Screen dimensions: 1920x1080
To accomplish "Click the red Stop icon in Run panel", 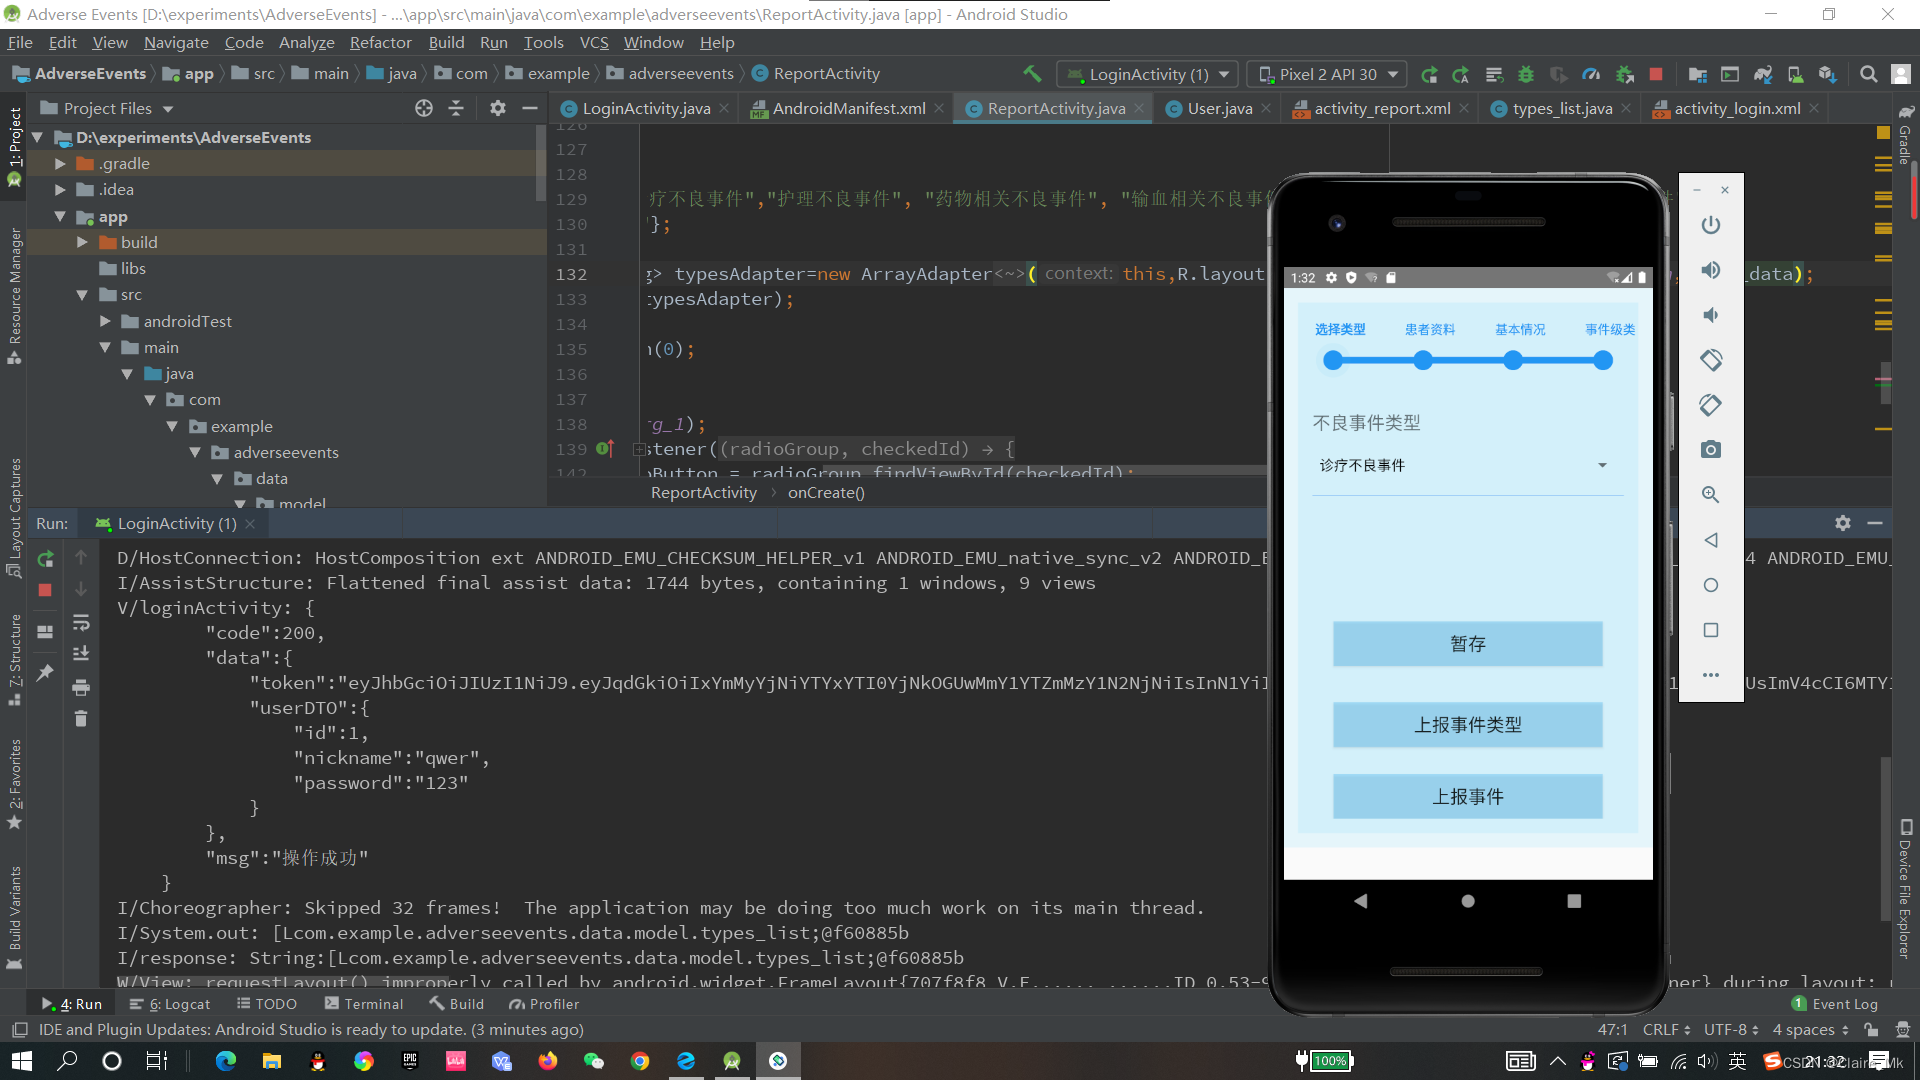I will click(45, 590).
